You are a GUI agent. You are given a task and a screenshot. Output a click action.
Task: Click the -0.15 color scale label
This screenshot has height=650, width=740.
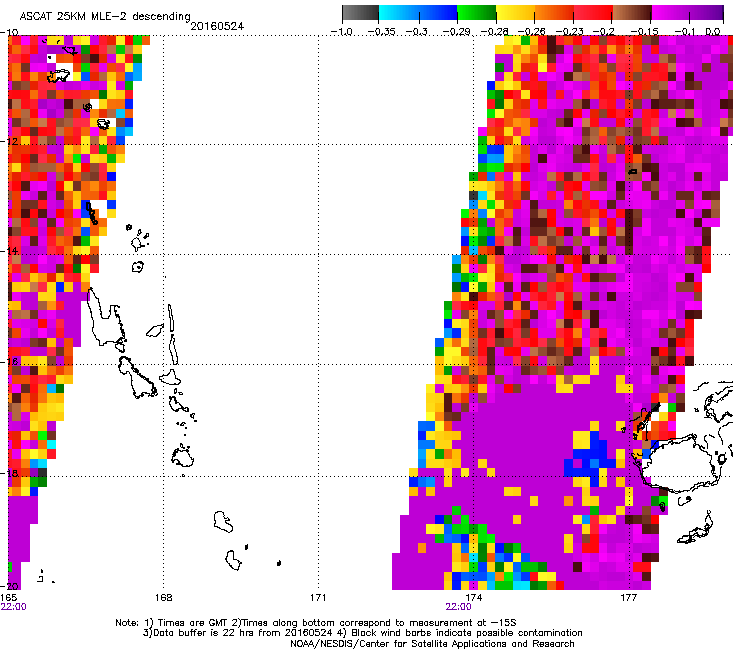[x=644, y=32]
